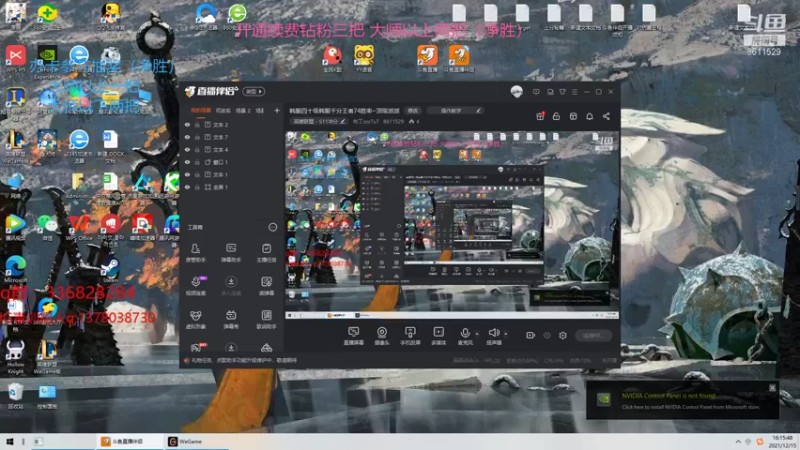The width and height of the screenshot is (800, 450).
Task: Show hidden tray icons arrow
Action: tap(738, 441)
